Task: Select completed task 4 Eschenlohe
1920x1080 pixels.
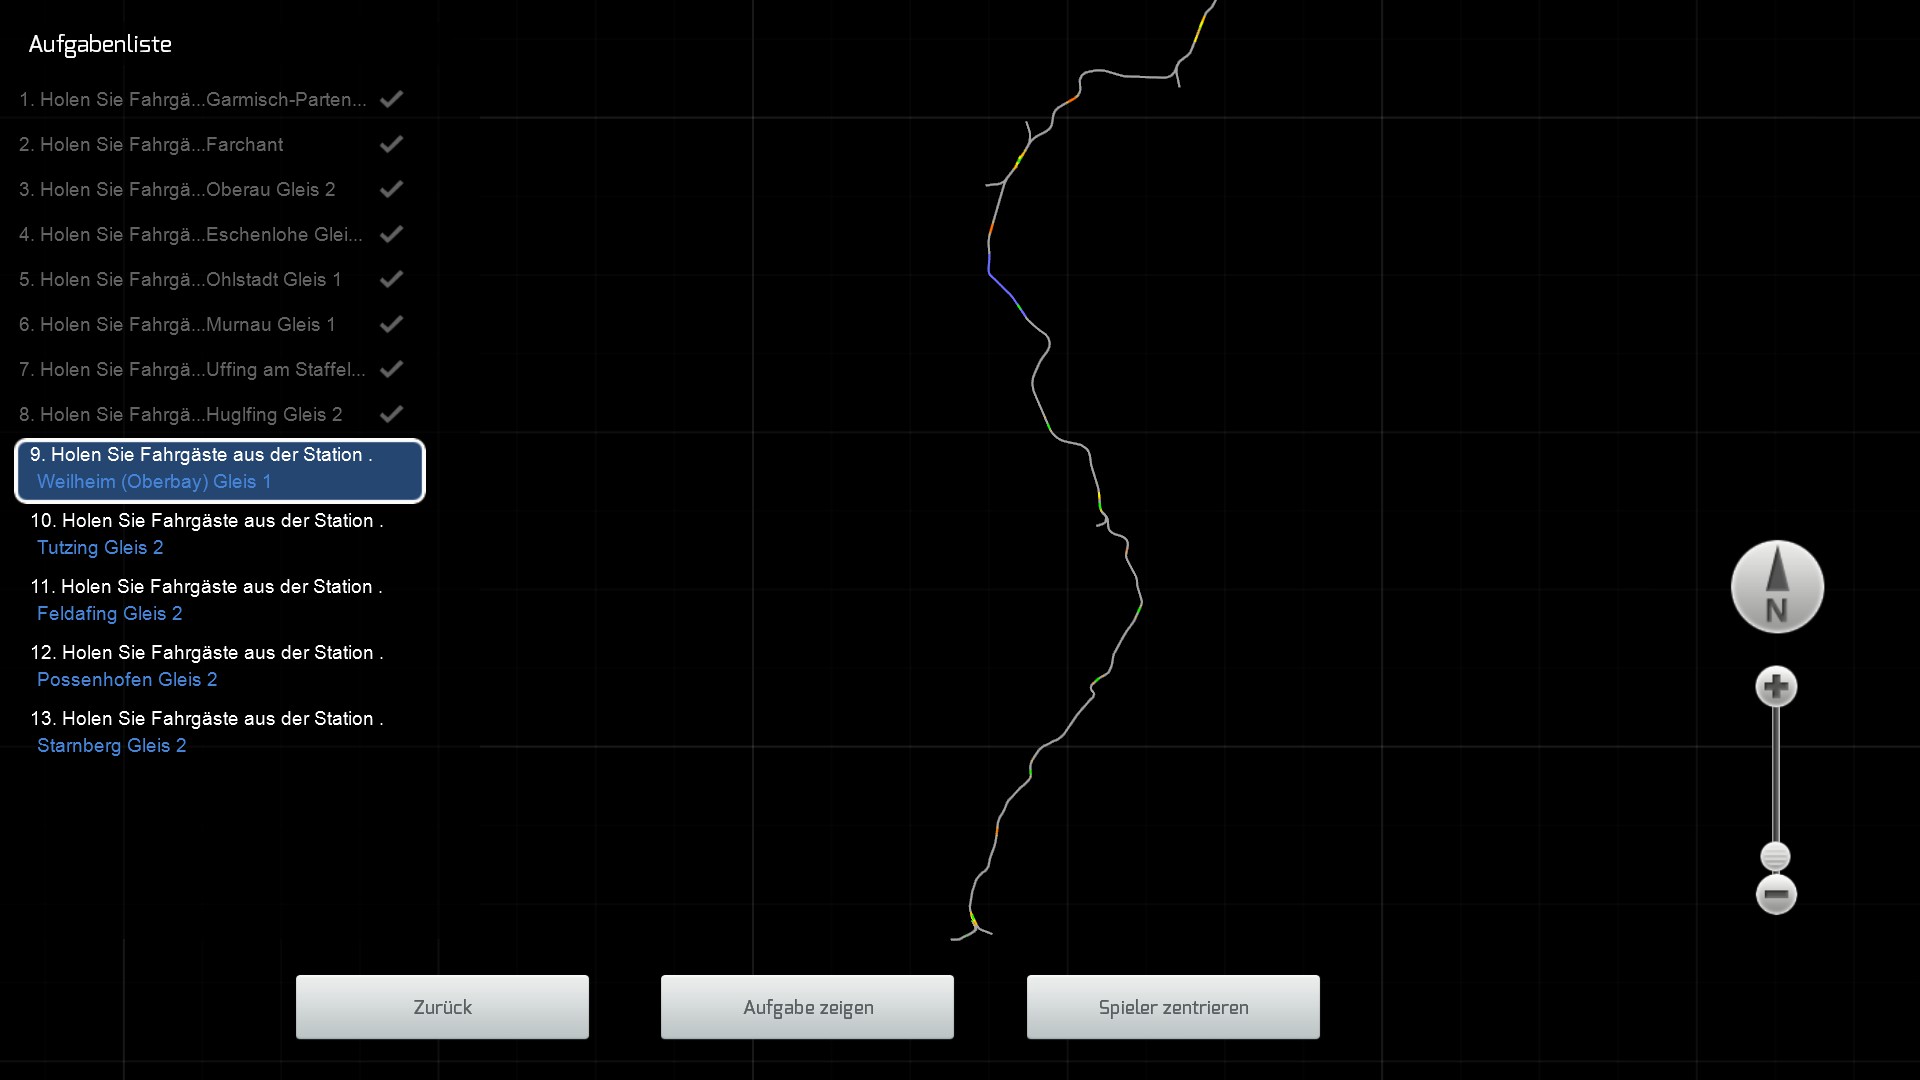Action: 190,234
